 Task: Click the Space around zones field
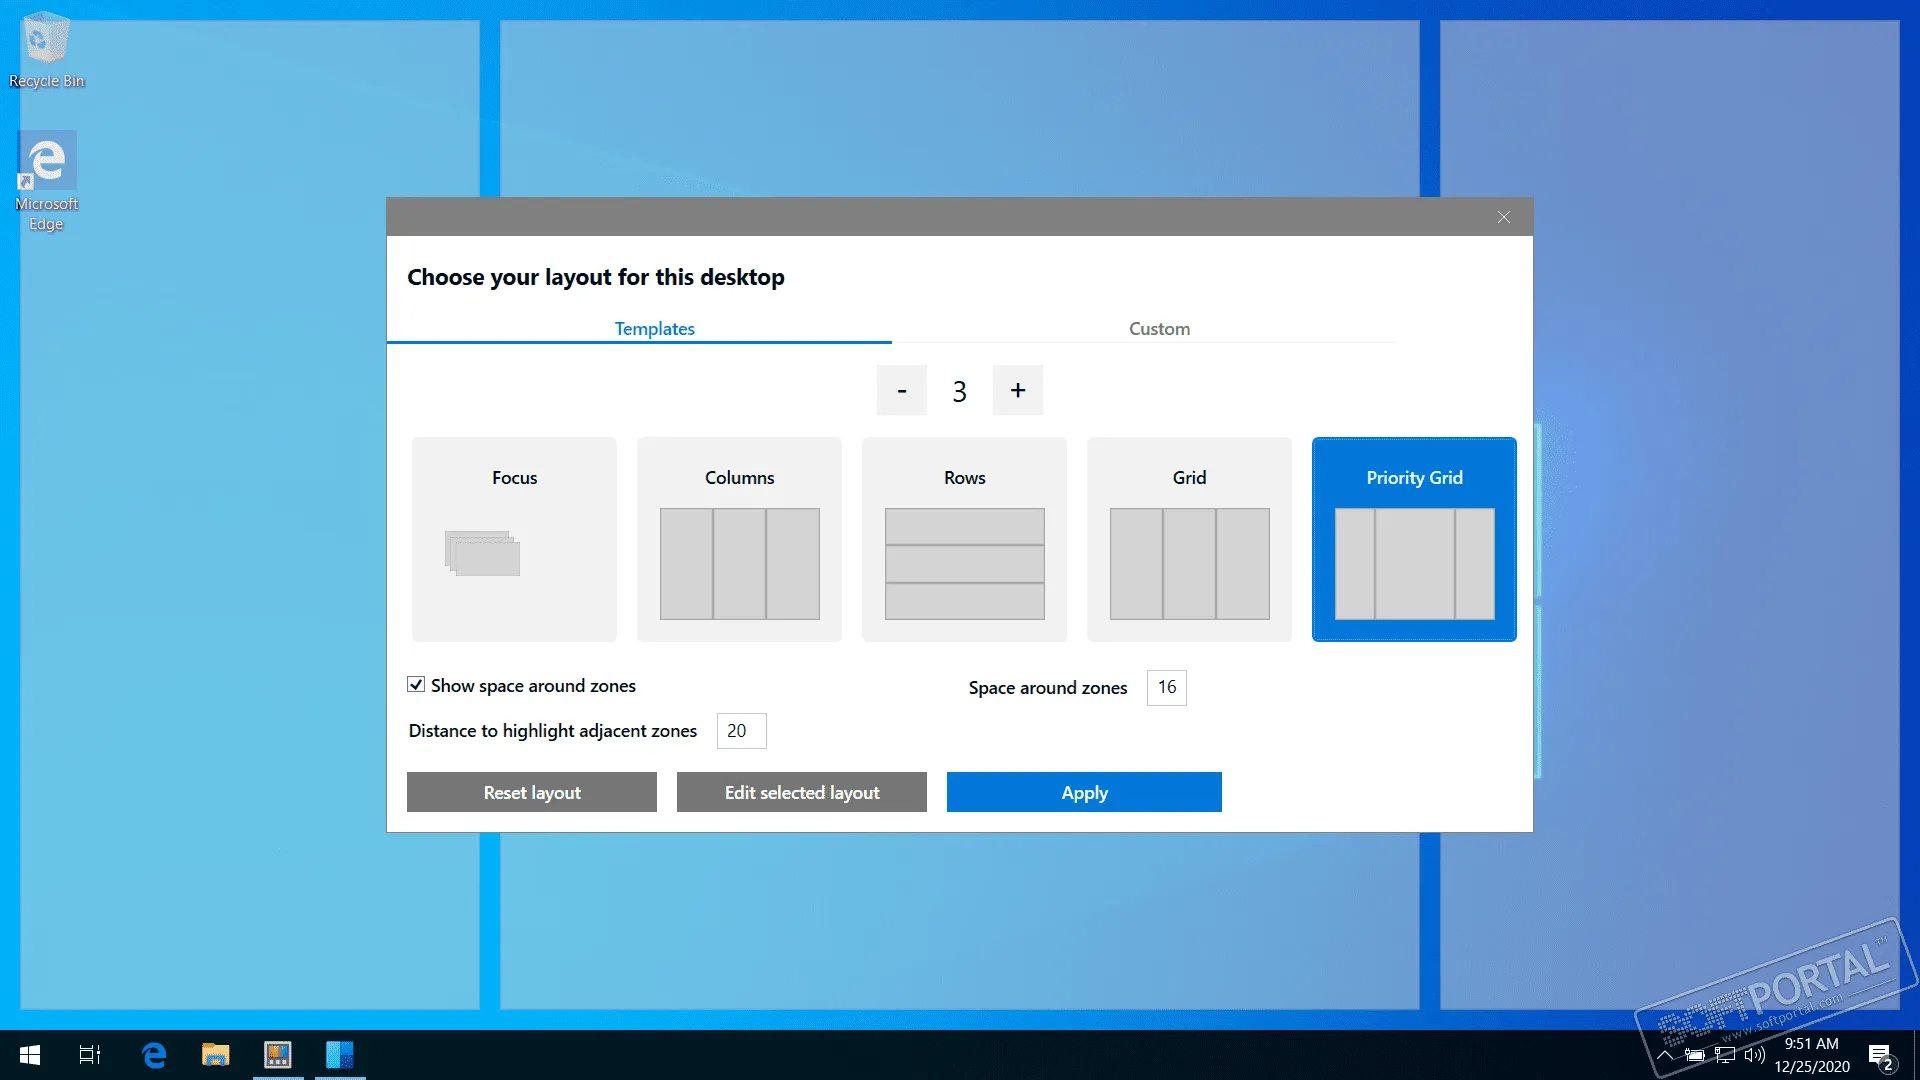tap(1166, 687)
